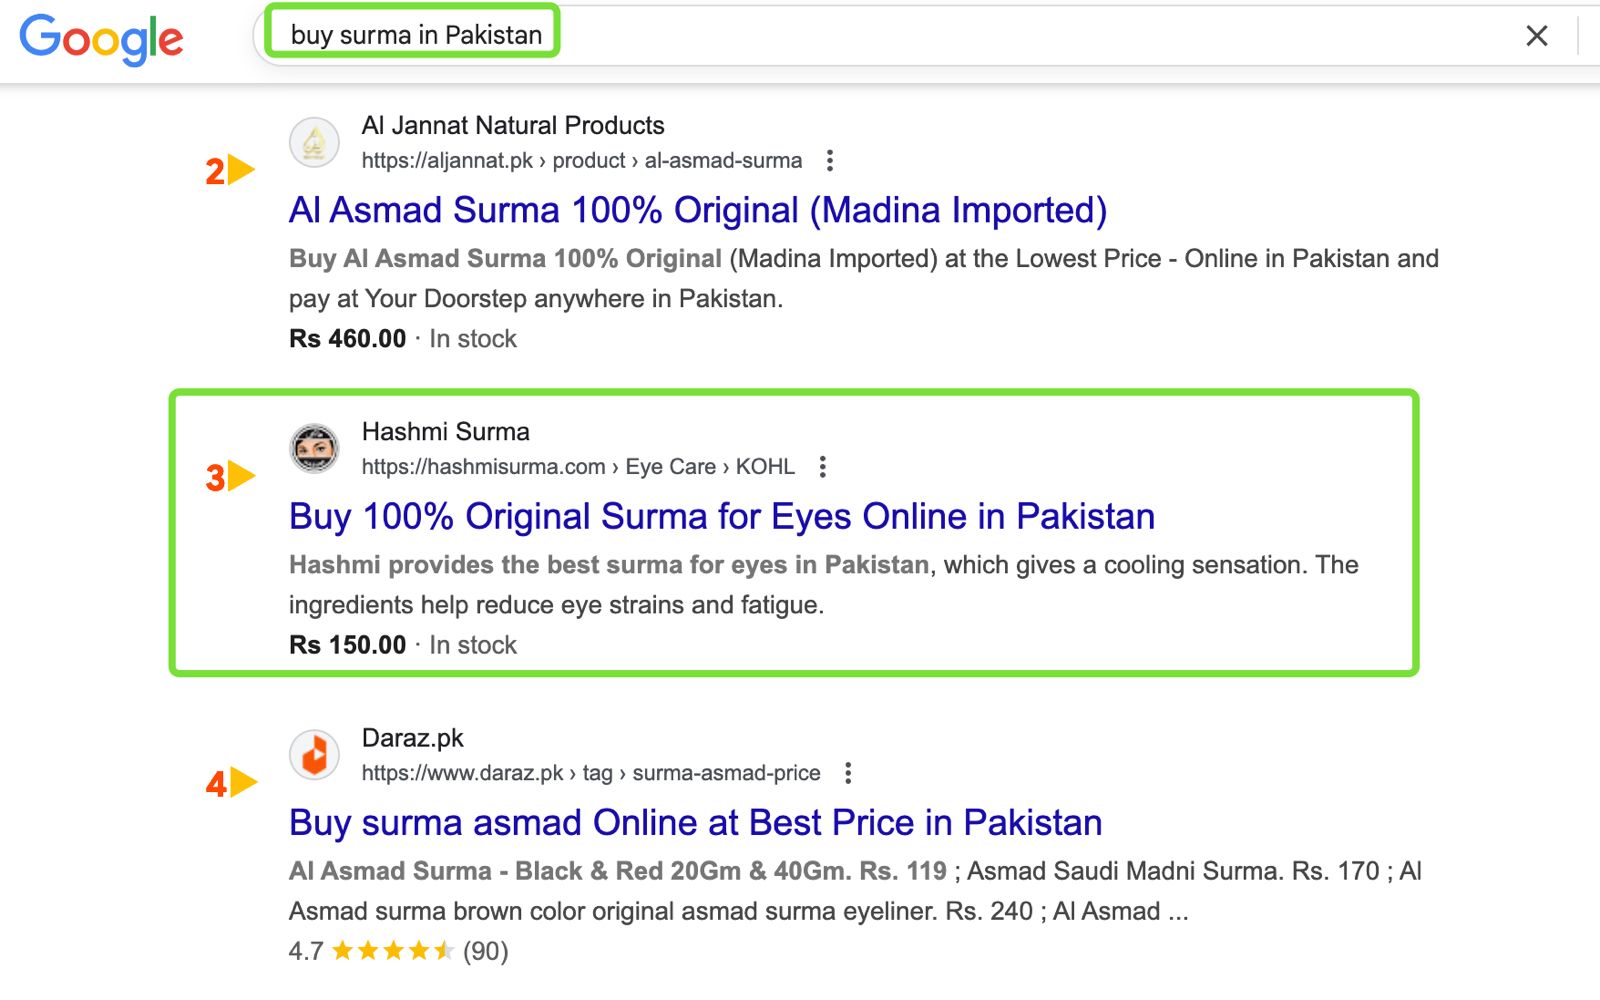Click the hashmisurma.com Eye Care KOHL breadcrumb
1600x1000 pixels.
pyautogui.click(x=578, y=466)
